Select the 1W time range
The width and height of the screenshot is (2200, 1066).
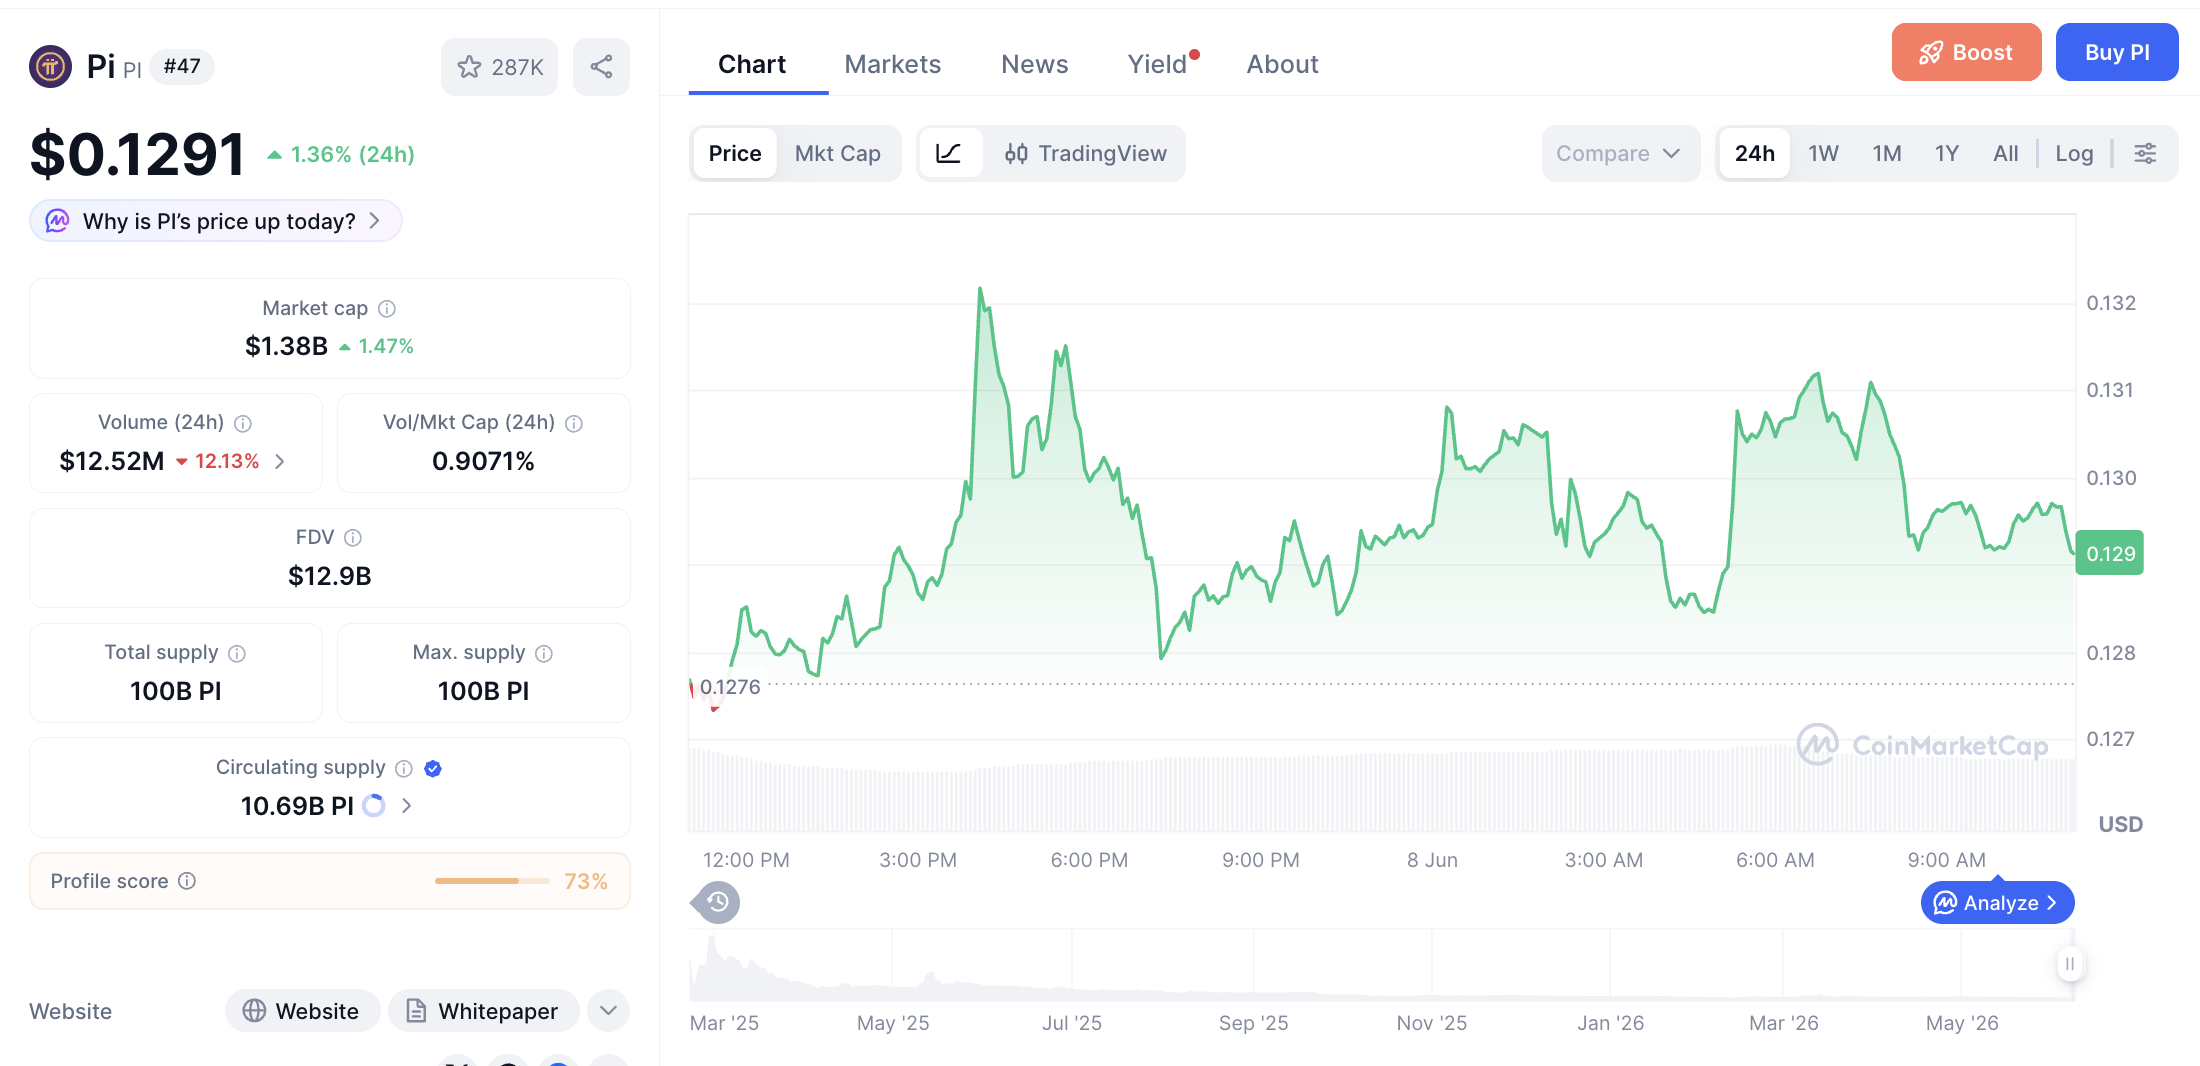pos(1824,153)
